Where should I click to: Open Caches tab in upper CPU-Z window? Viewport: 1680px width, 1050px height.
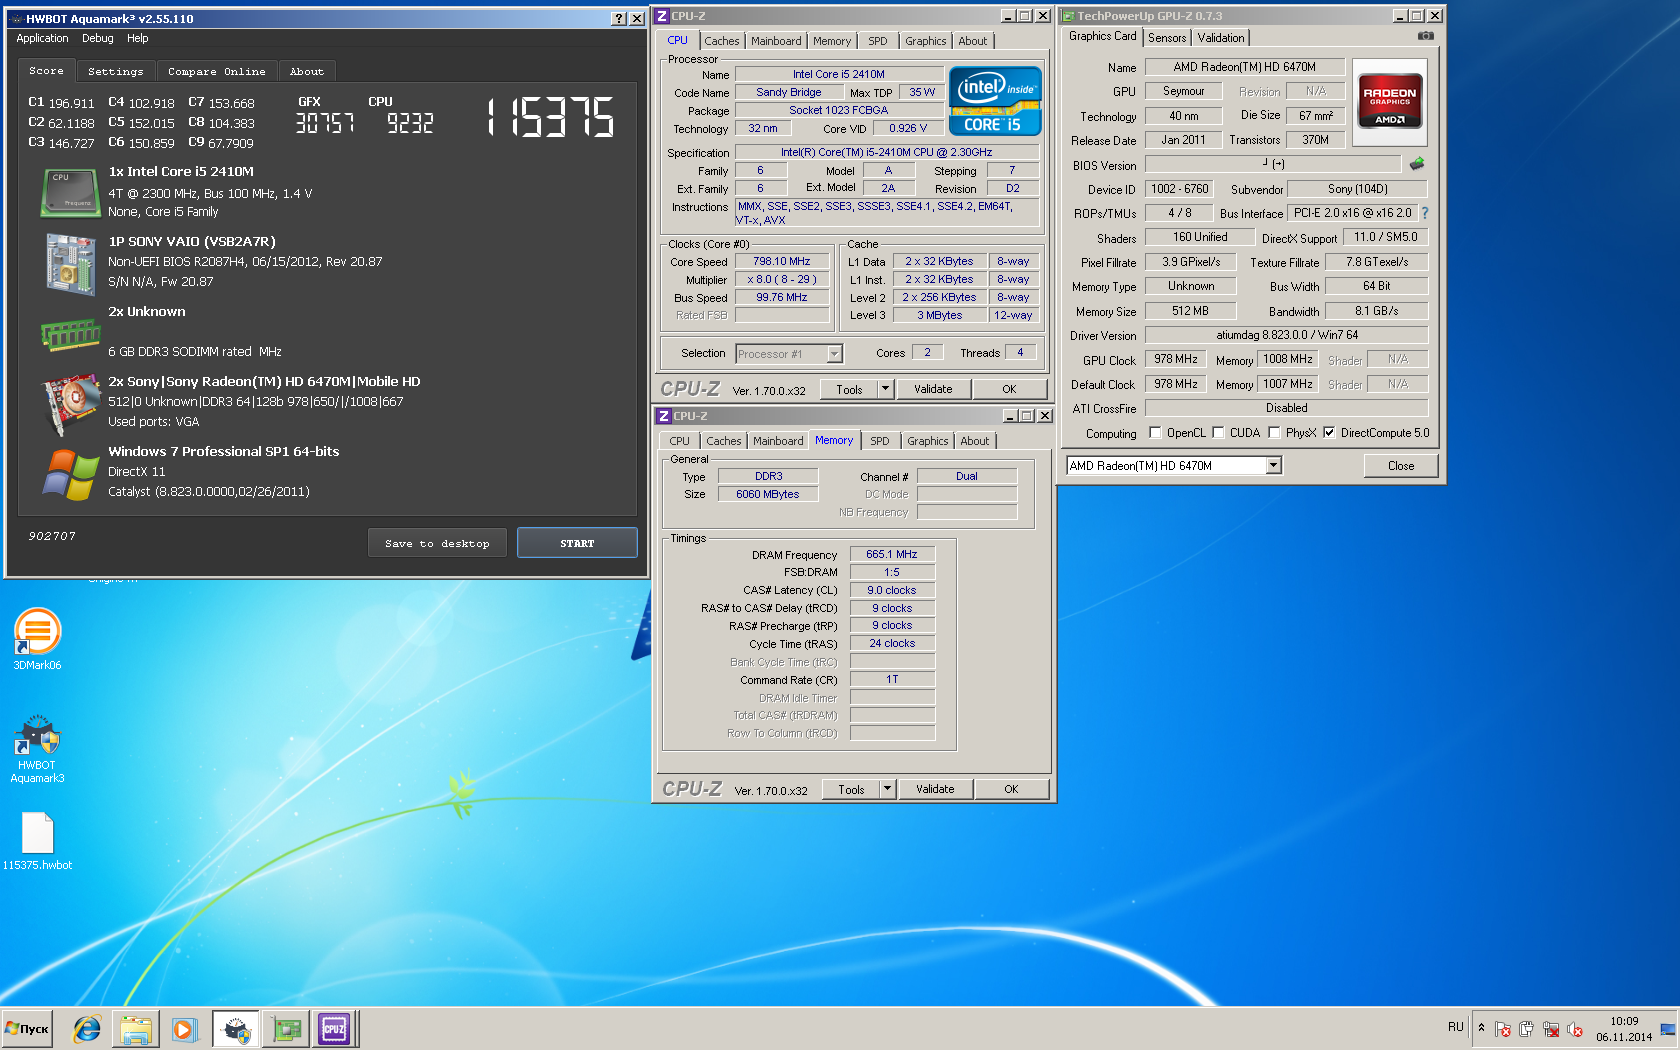coord(721,41)
